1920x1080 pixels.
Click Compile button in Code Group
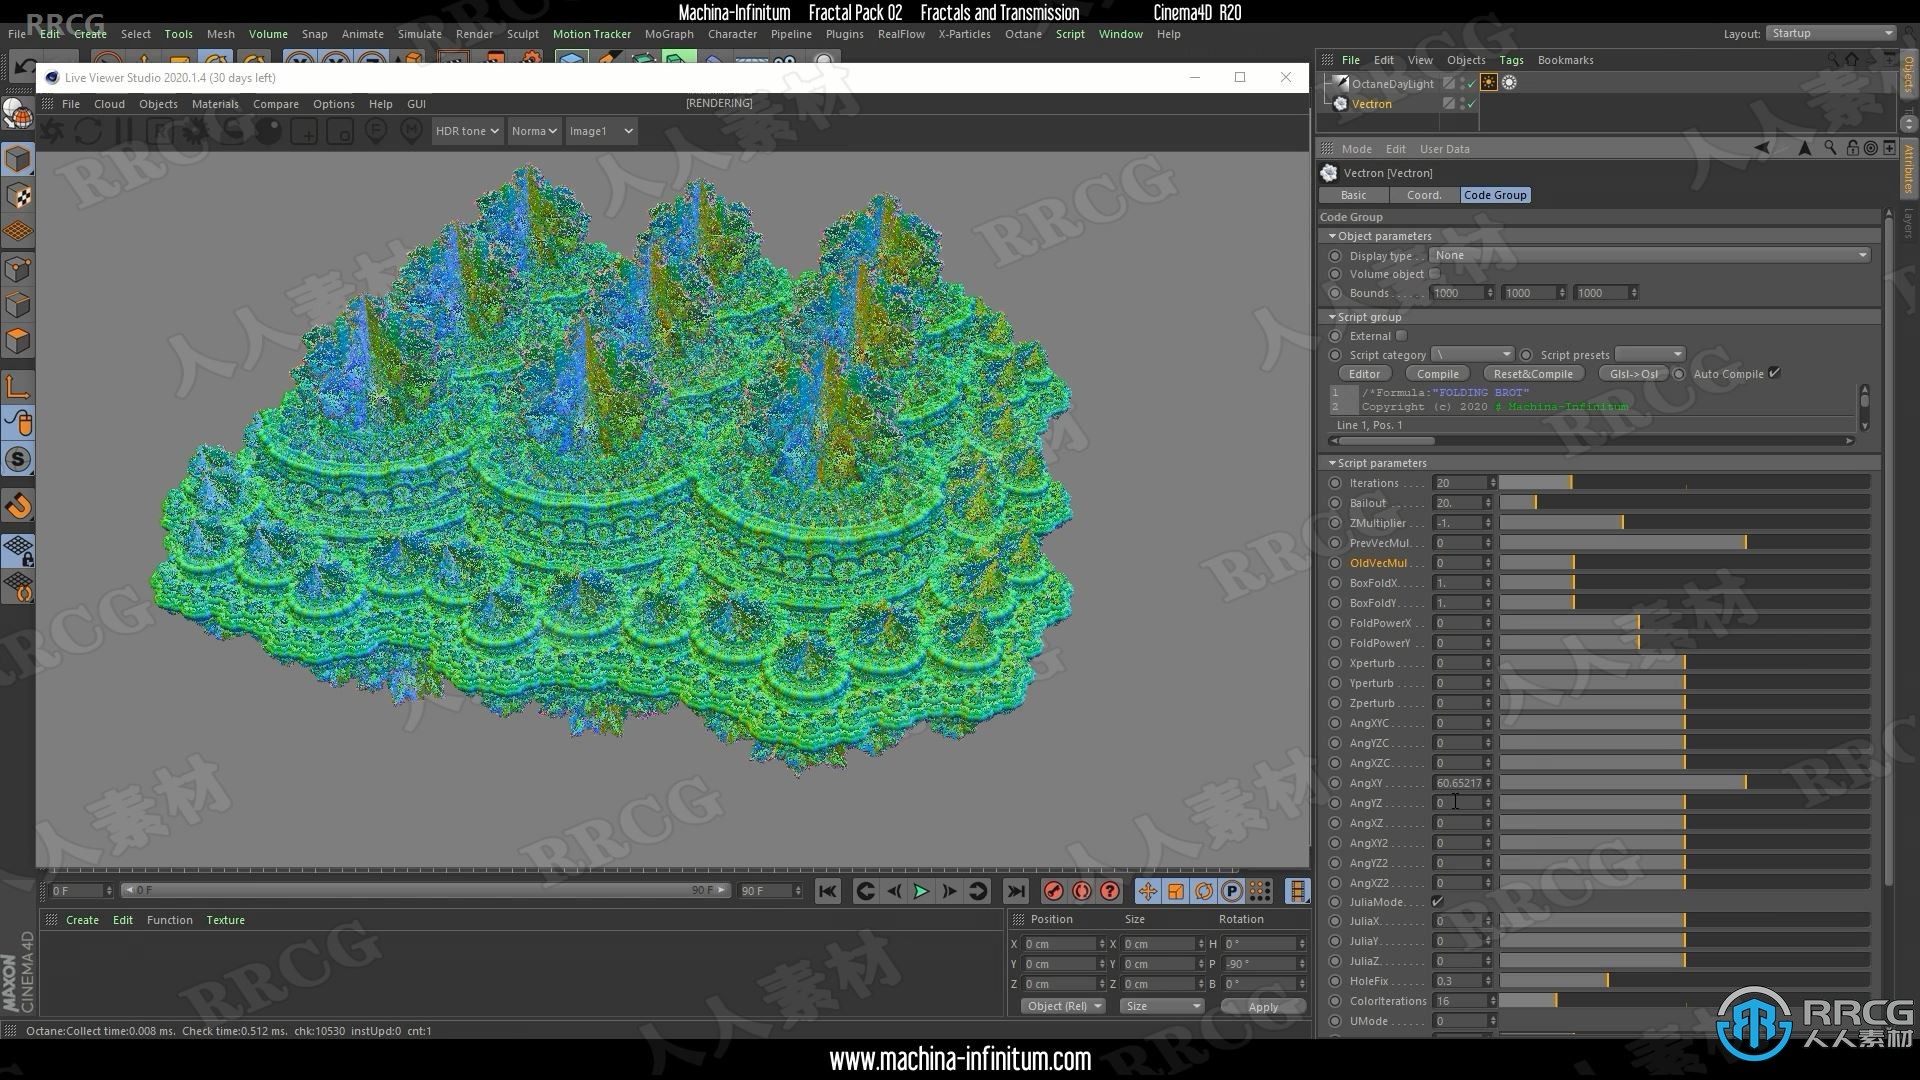pyautogui.click(x=1437, y=373)
